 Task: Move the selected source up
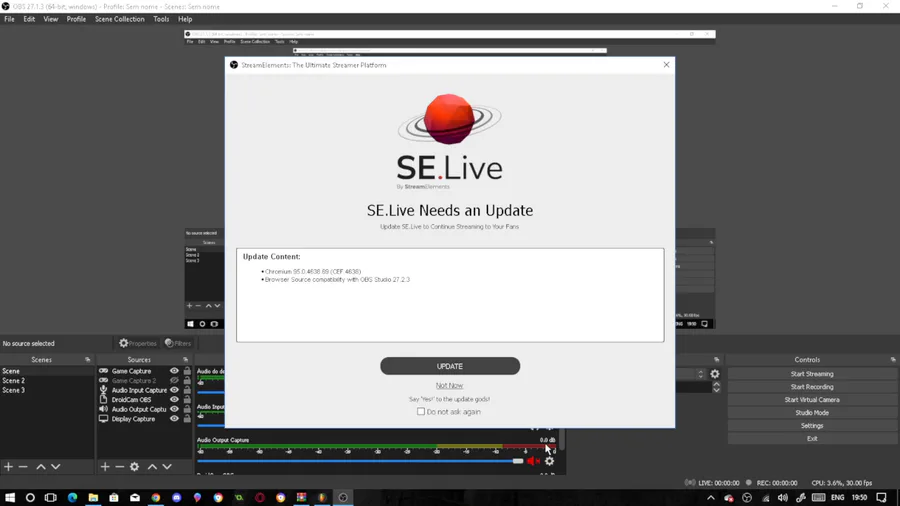[152, 467]
